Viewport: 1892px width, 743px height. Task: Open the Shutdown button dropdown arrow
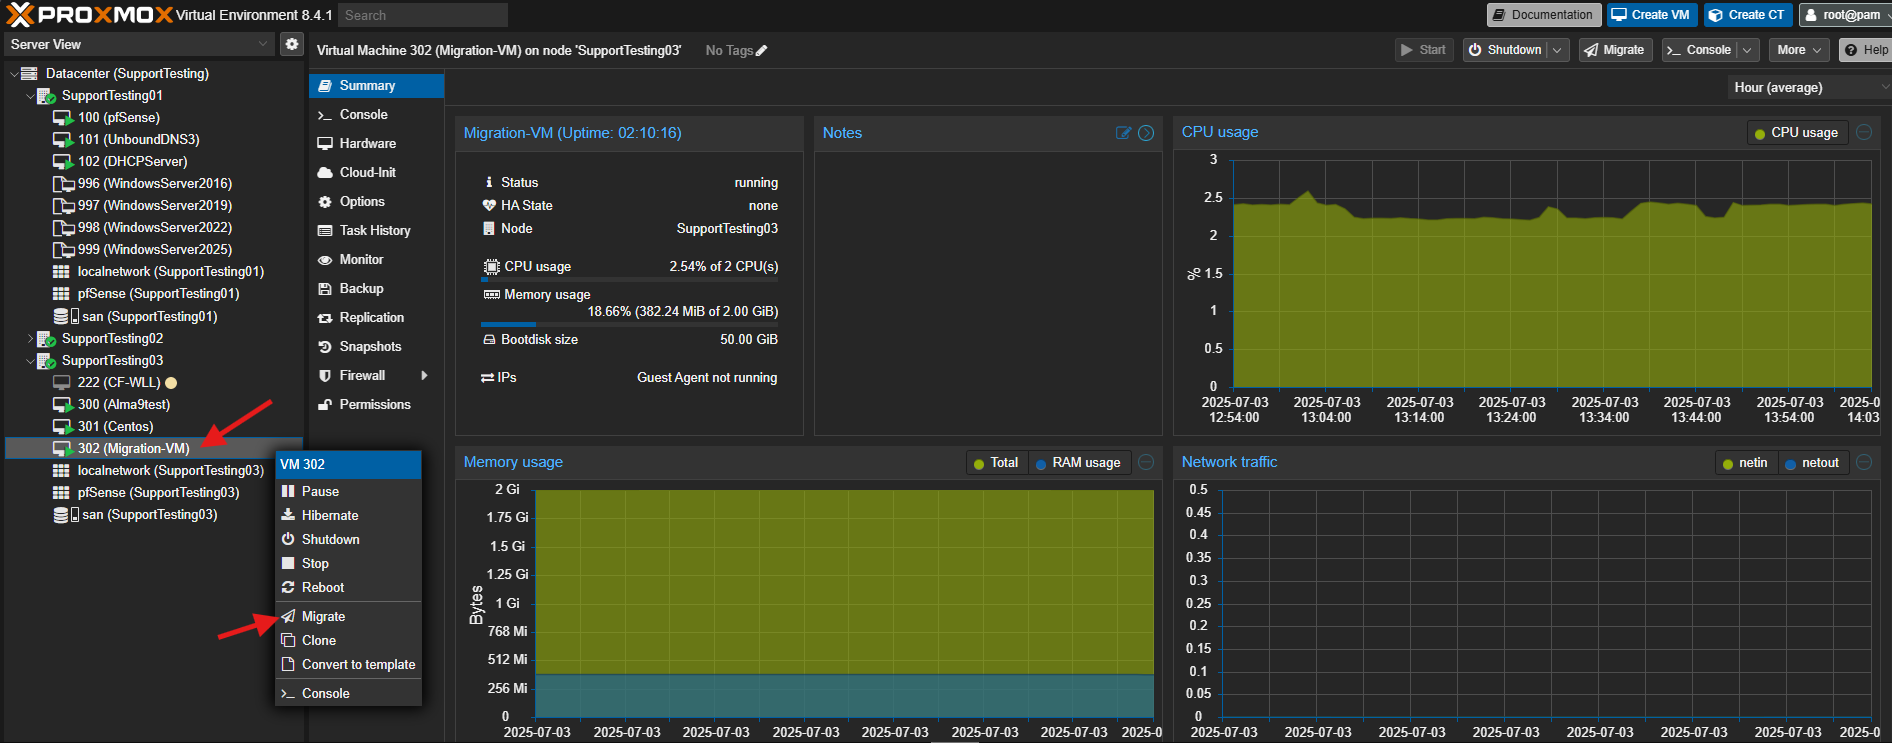pos(1558,50)
